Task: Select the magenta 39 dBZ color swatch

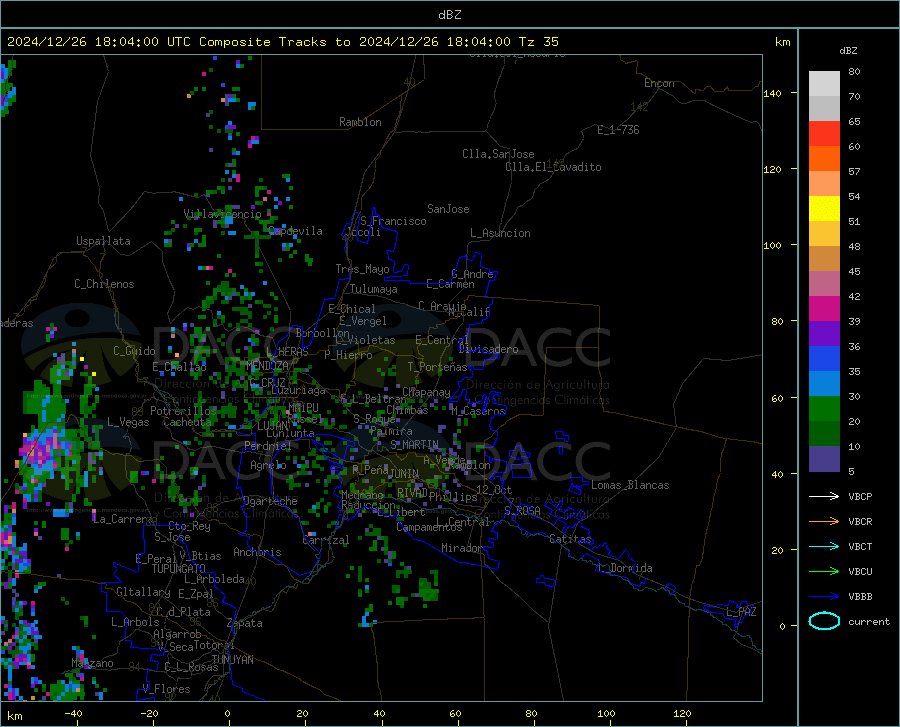Action: pyautogui.click(x=824, y=309)
